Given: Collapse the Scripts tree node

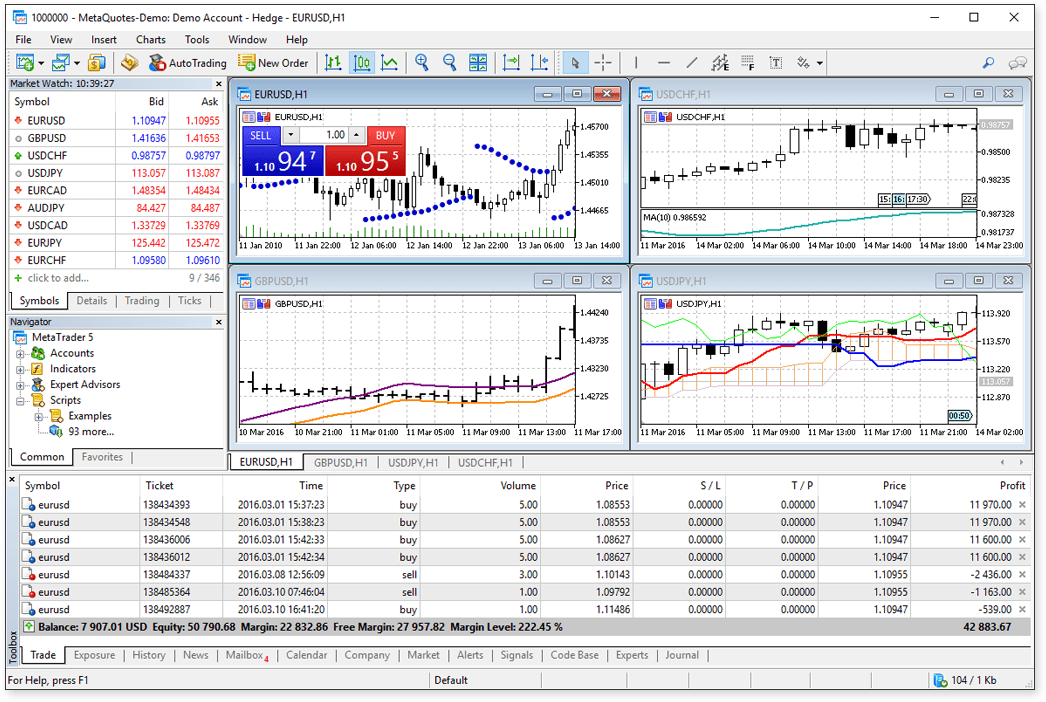Looking at the screenshot, I should (21, 401).
